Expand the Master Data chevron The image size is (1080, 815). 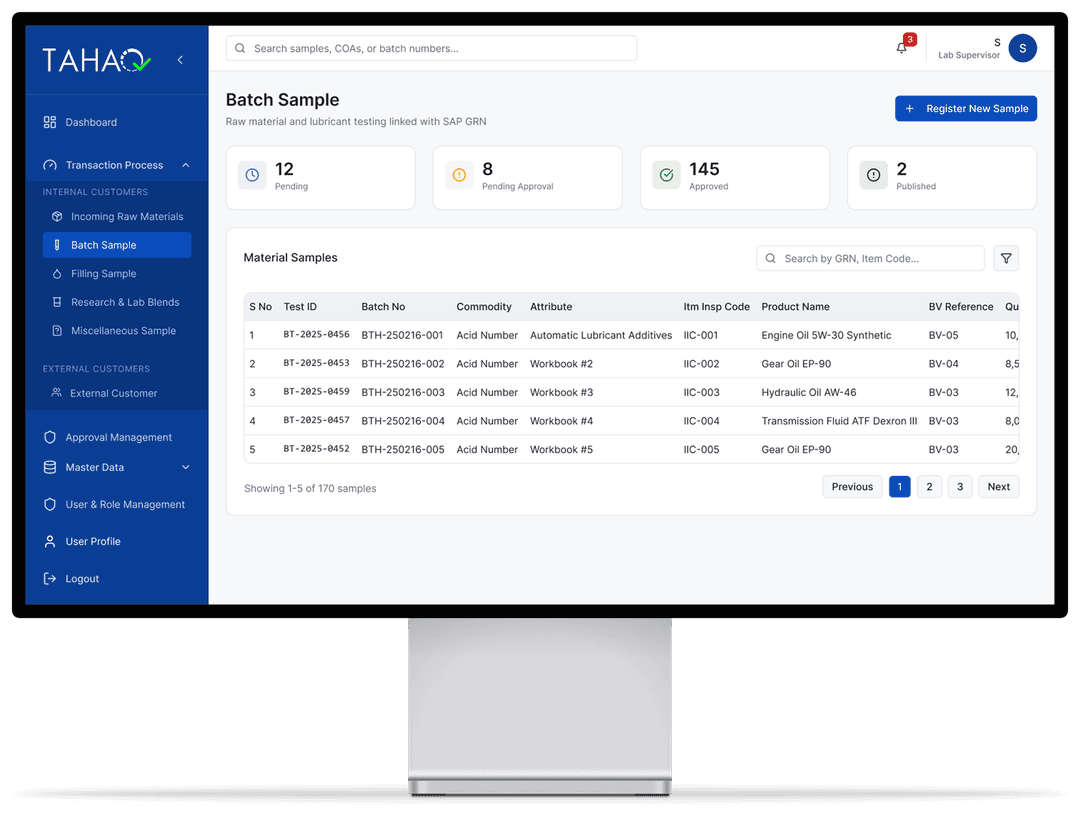tap(185, 467)
